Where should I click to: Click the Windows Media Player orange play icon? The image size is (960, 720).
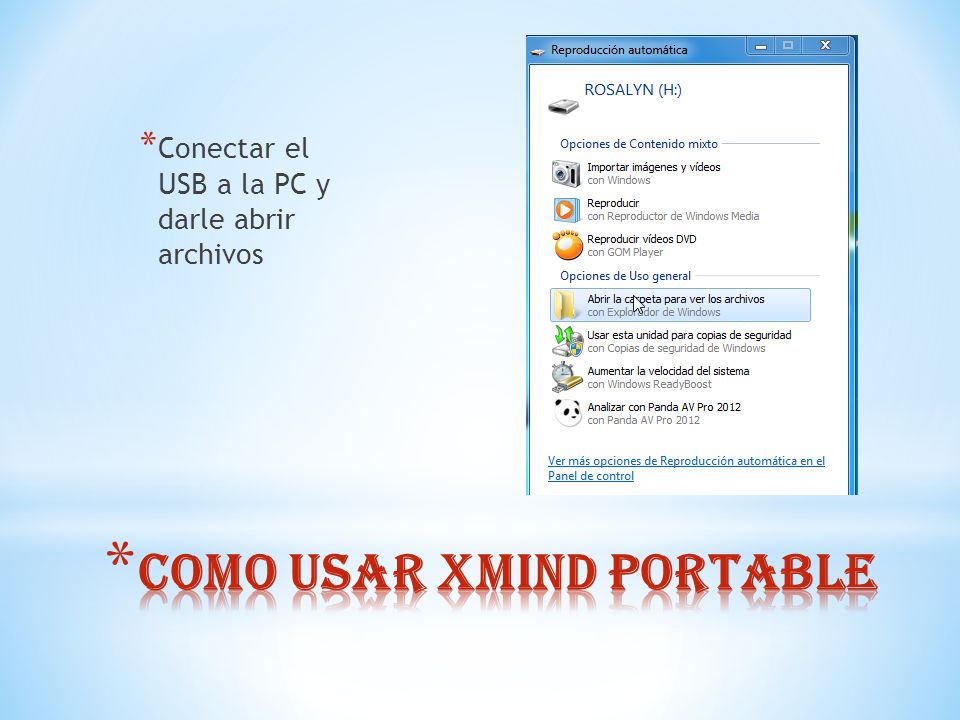(x=565, y=209)
